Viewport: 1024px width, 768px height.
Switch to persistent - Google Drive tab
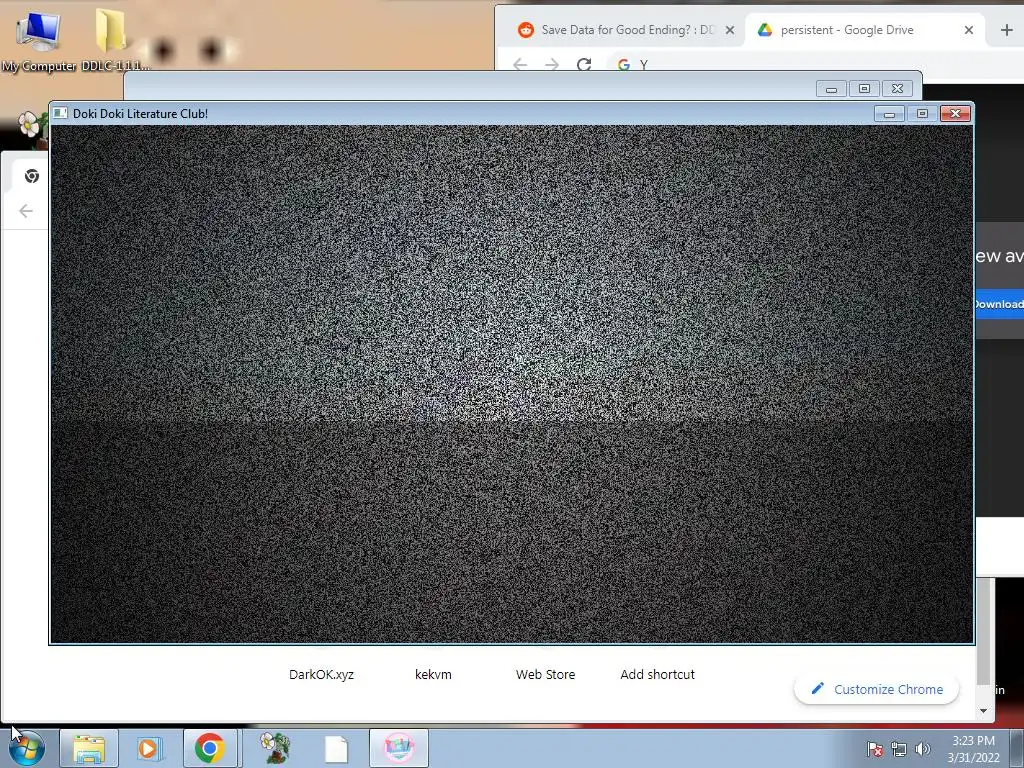point(846,30)
